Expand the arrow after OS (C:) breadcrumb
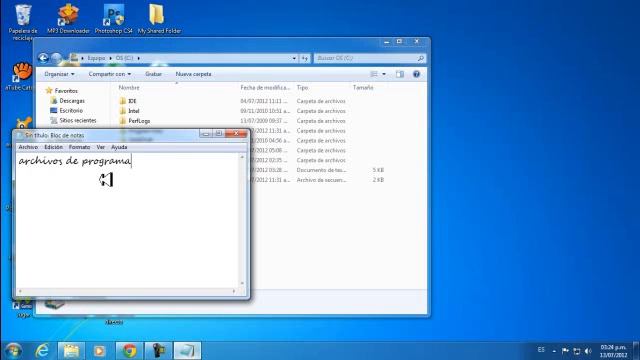Image resolution: width=640 pixels, height=360 pixels. point(138,58)
